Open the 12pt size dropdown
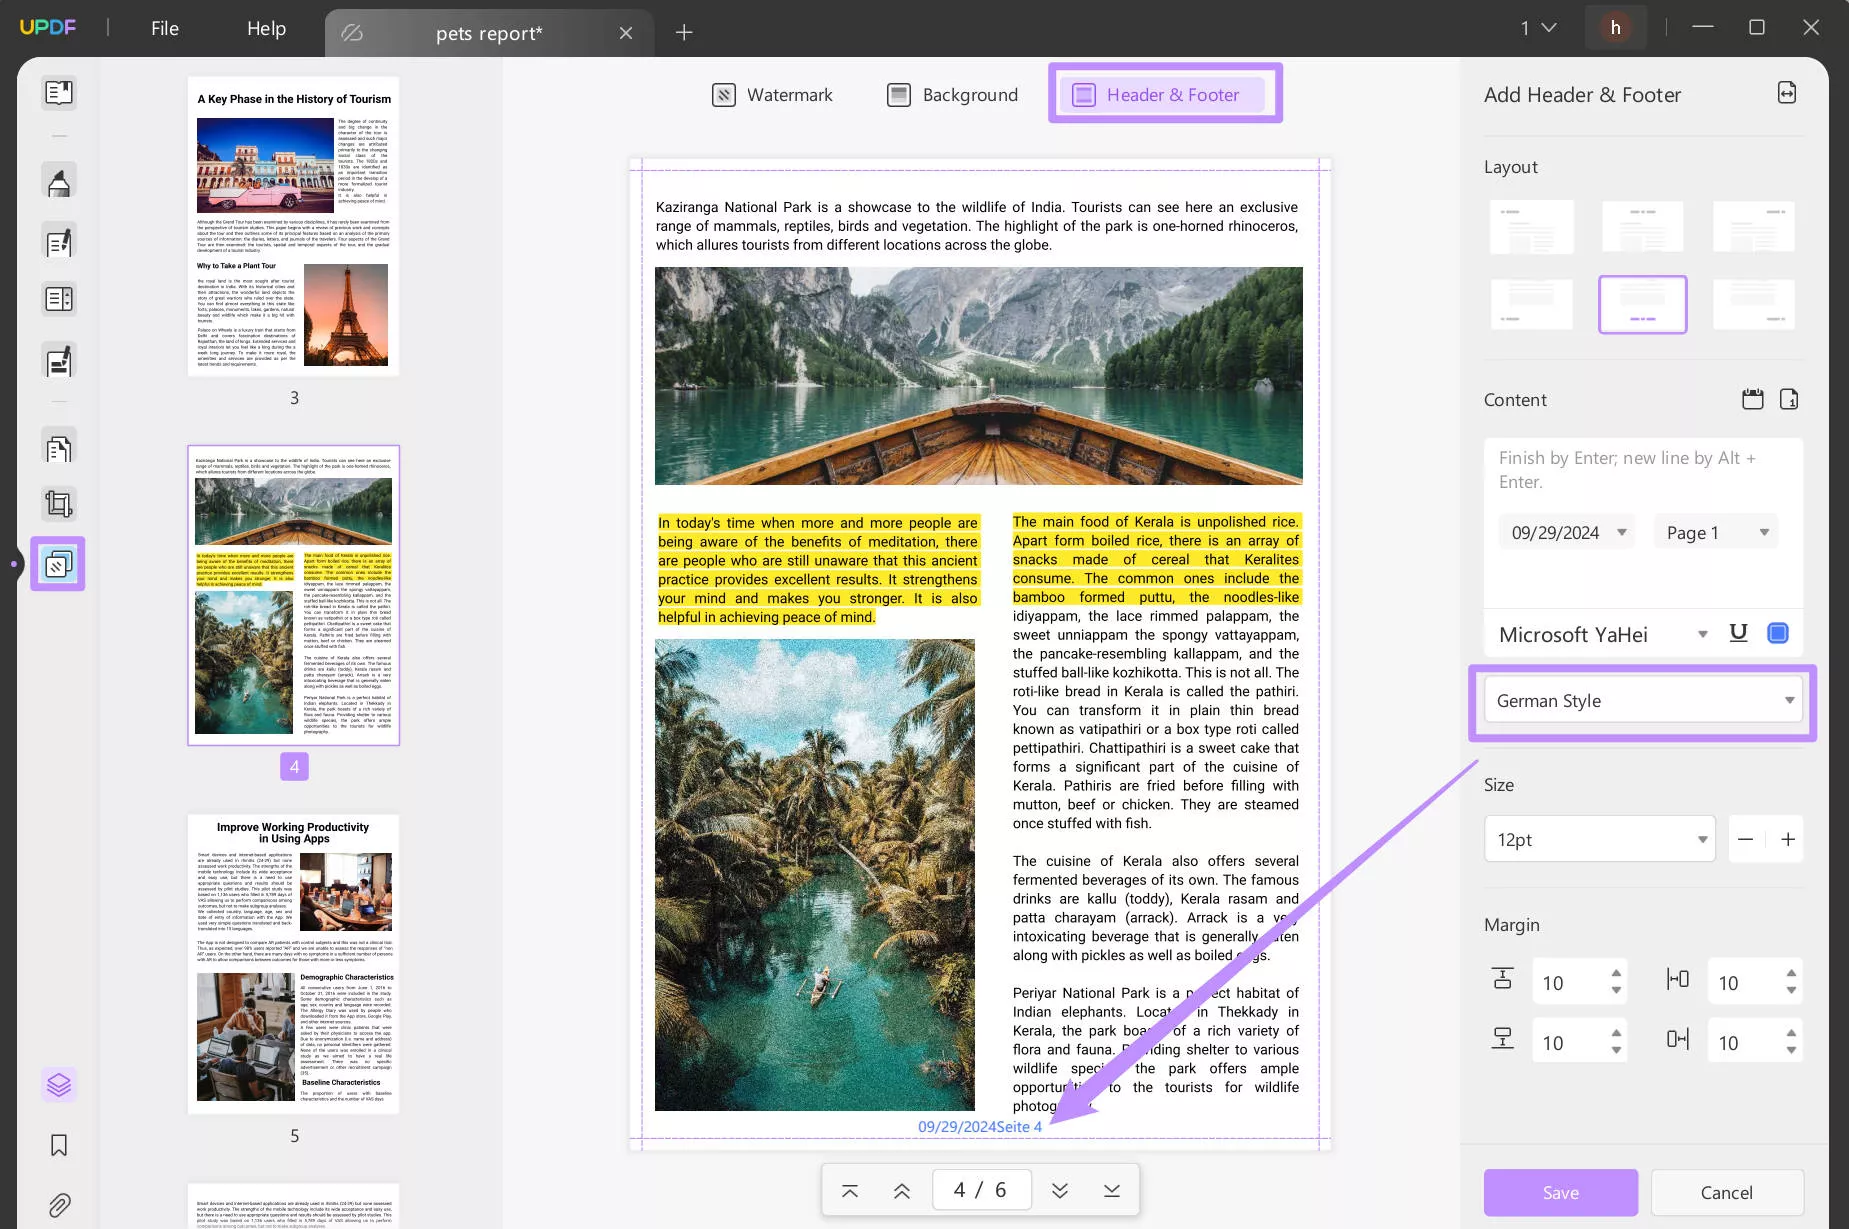Screen dimensions: 1849x1229 pyautogui.click(x=1599, y=839)
